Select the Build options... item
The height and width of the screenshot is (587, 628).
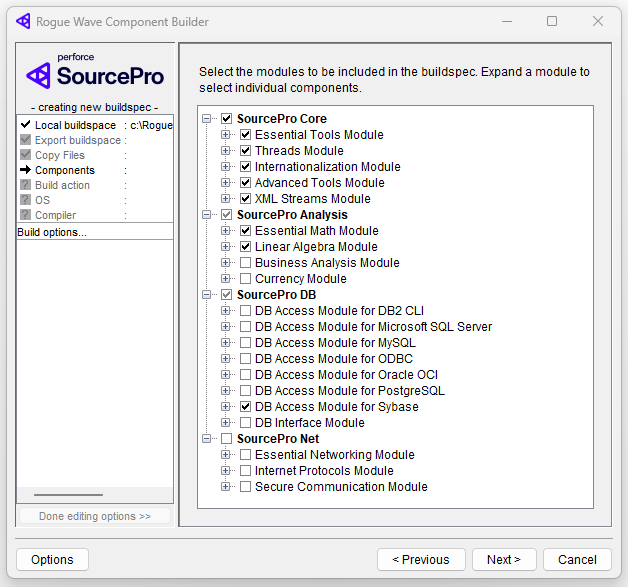(52, 232)
